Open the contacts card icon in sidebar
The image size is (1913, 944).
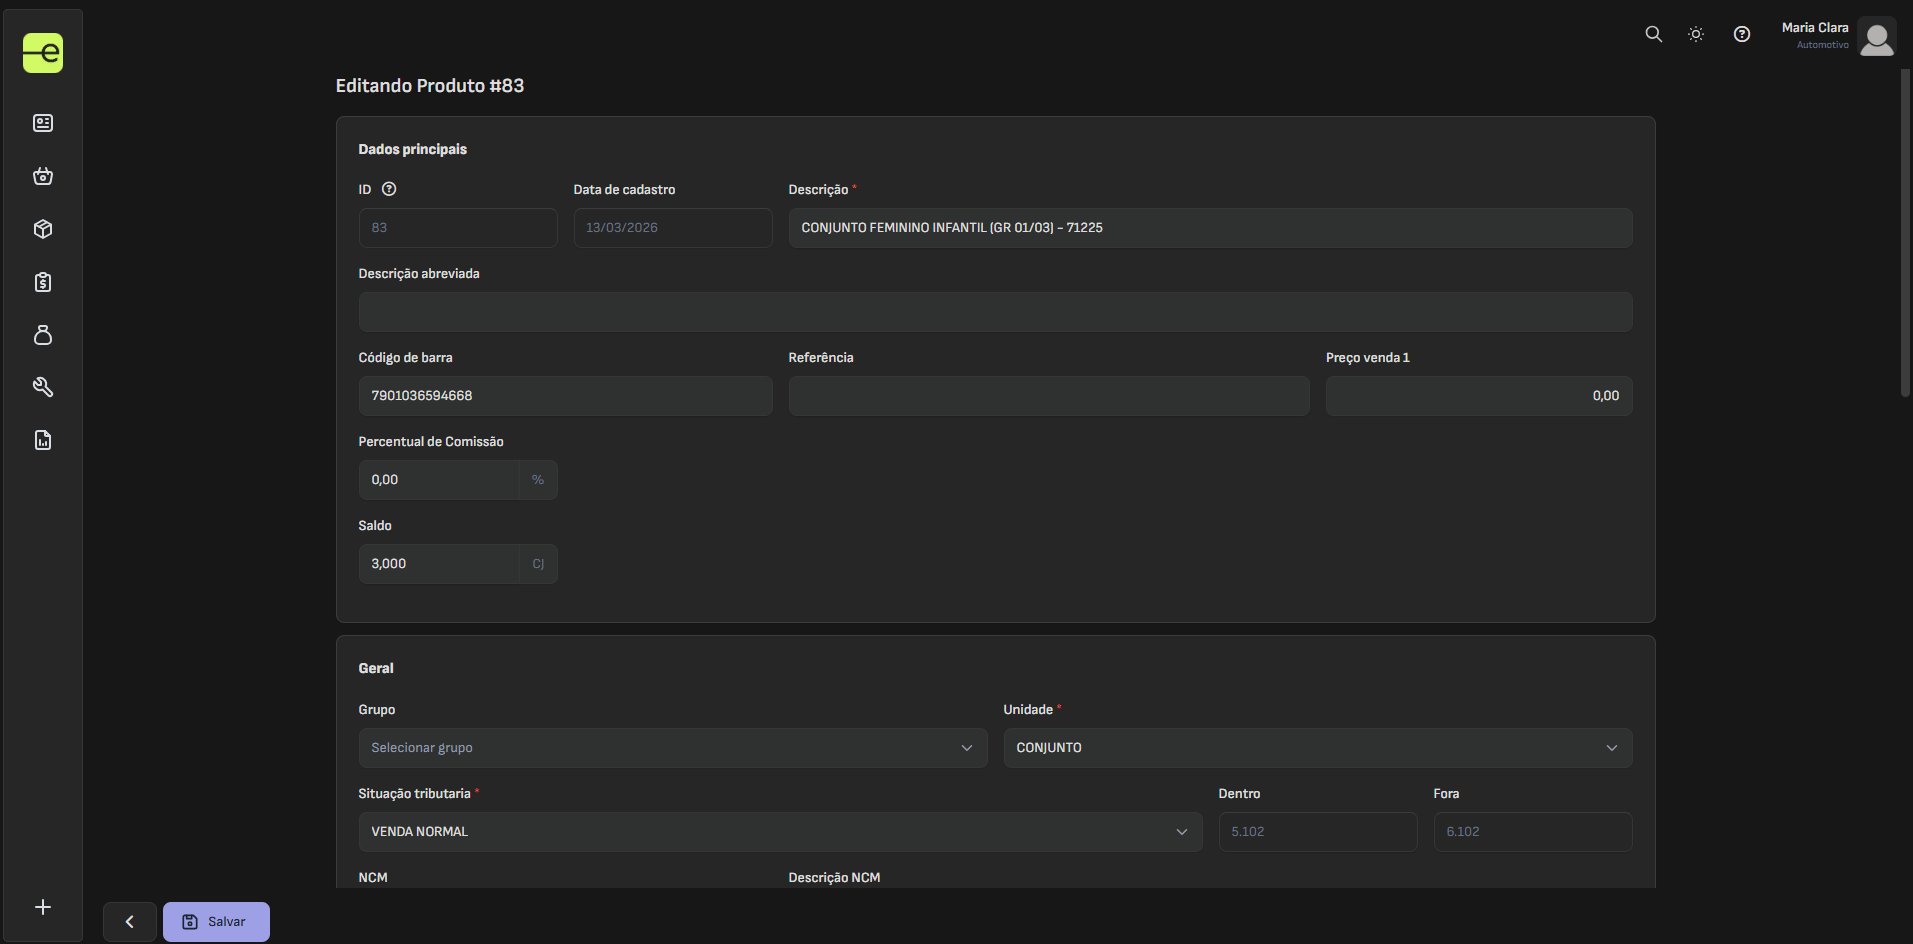[43, 123]
